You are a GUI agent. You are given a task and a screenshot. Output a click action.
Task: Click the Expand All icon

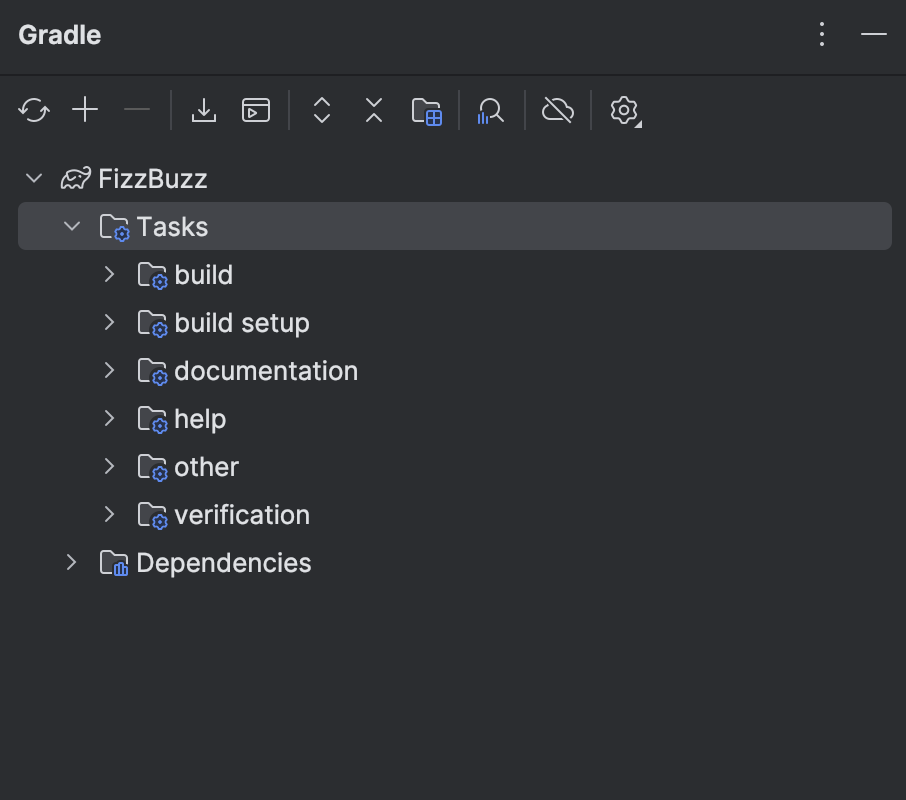click(x=321, y=110)
